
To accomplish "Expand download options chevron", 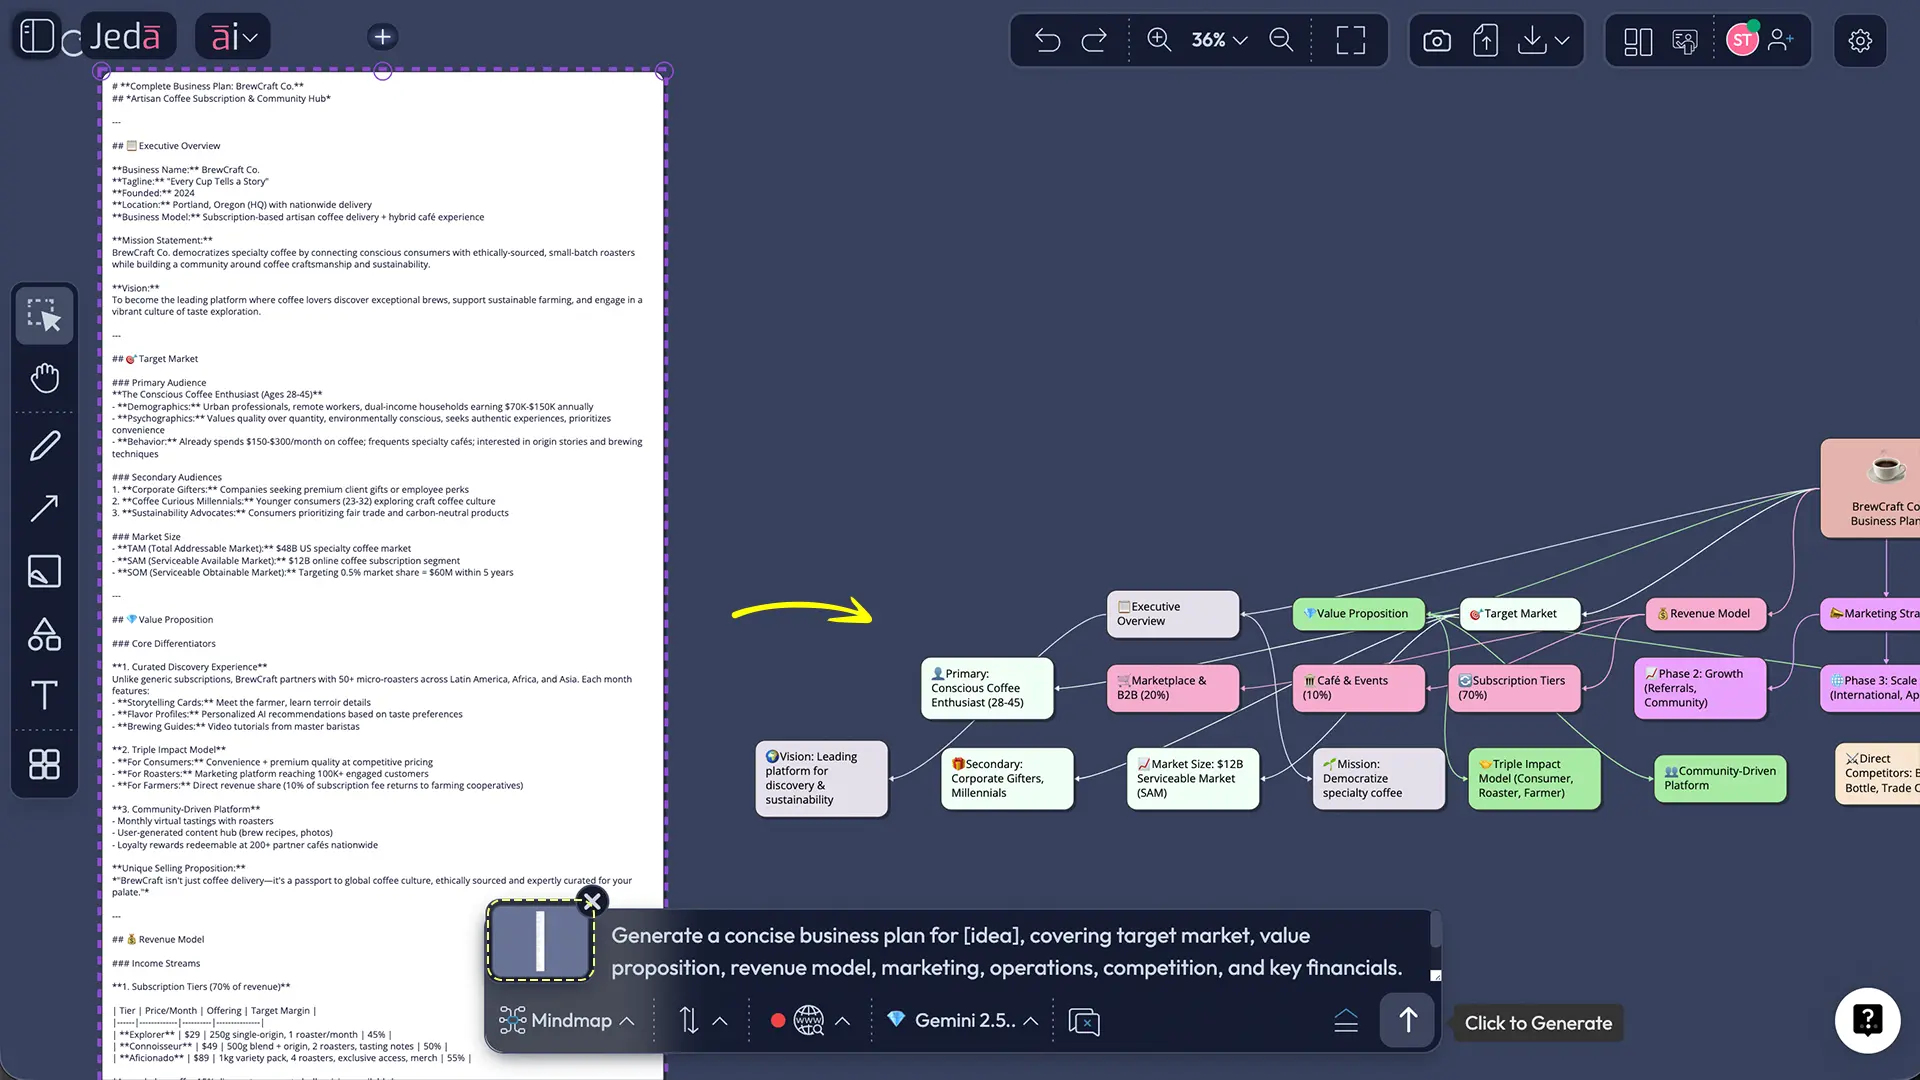I will (1562, 41).
